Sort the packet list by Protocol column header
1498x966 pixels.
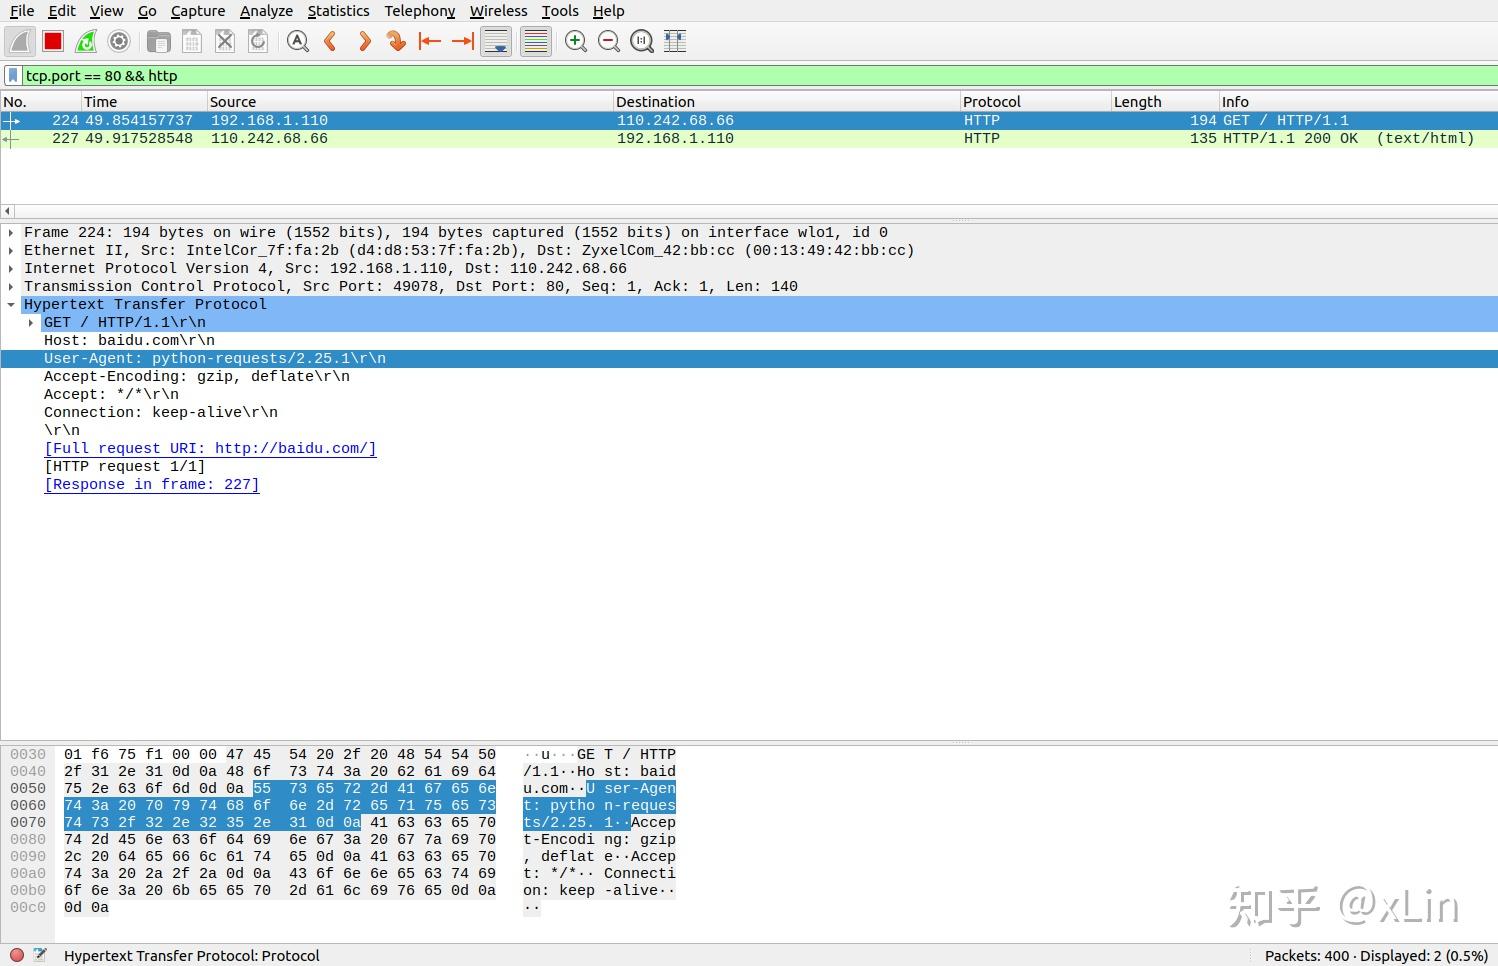point(1034,102)
